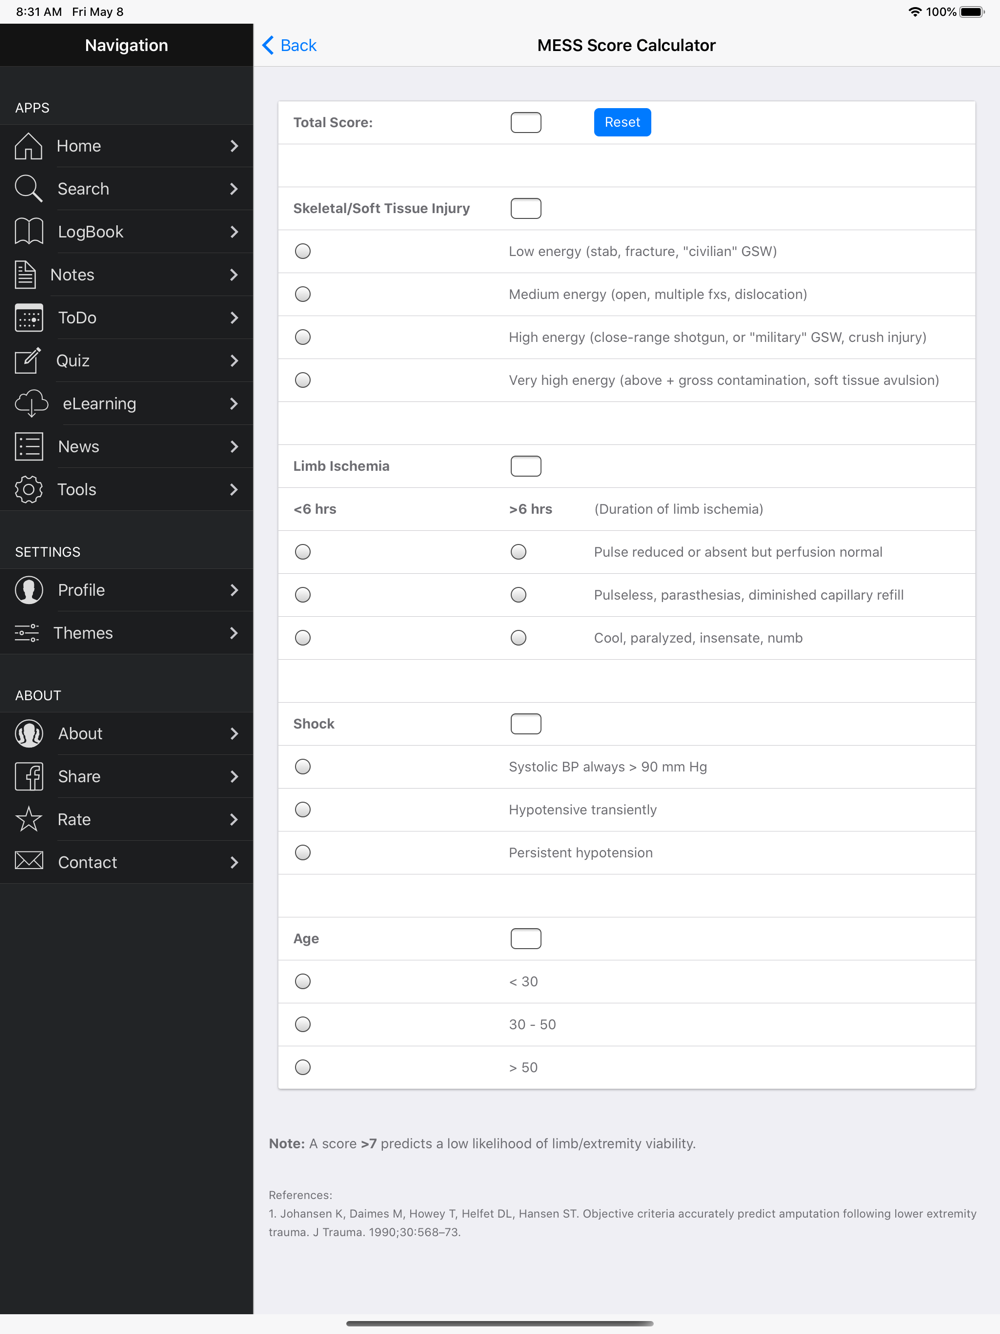This screenshot has width=1000, height=1334.
Task: Expand the Notes chevron arrow
Action: coord(234,275)
